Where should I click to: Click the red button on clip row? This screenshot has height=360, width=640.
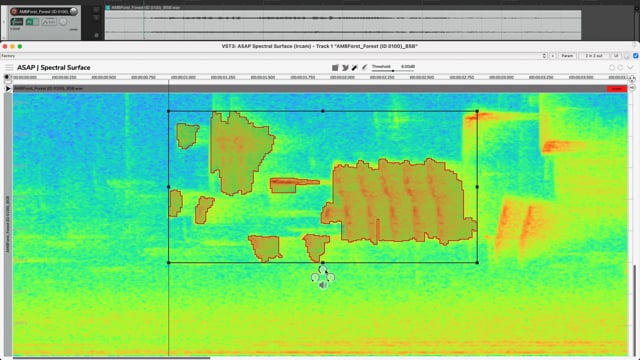click(x=617, y=89)
